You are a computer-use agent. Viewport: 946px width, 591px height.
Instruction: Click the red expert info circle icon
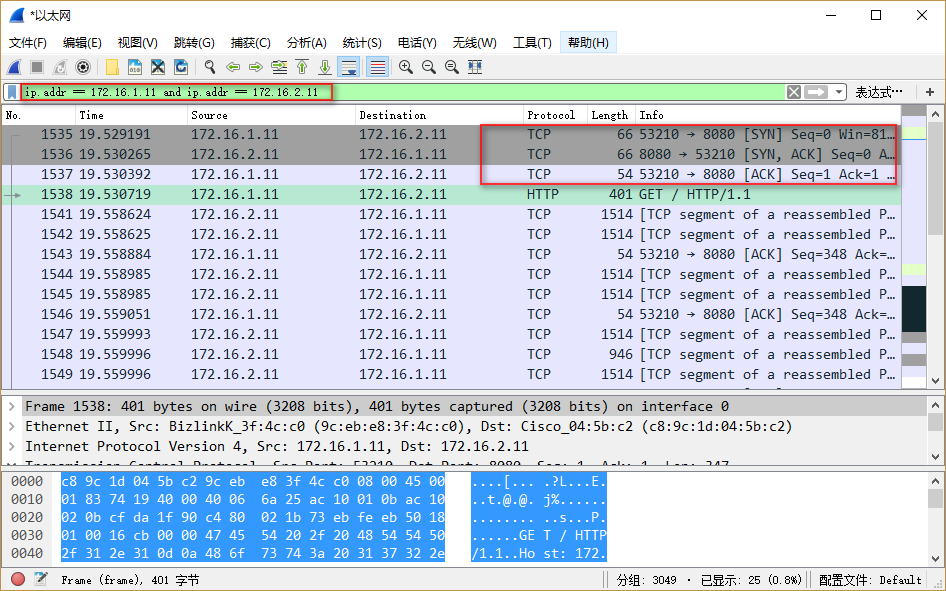pyautogui.click(x=18, y=580)
